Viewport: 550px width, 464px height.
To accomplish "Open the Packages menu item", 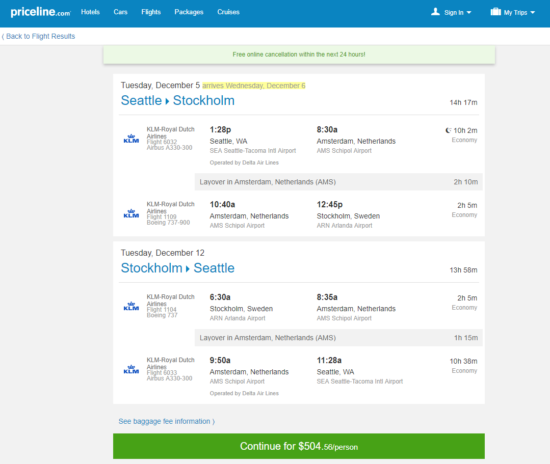I will 189,12.
